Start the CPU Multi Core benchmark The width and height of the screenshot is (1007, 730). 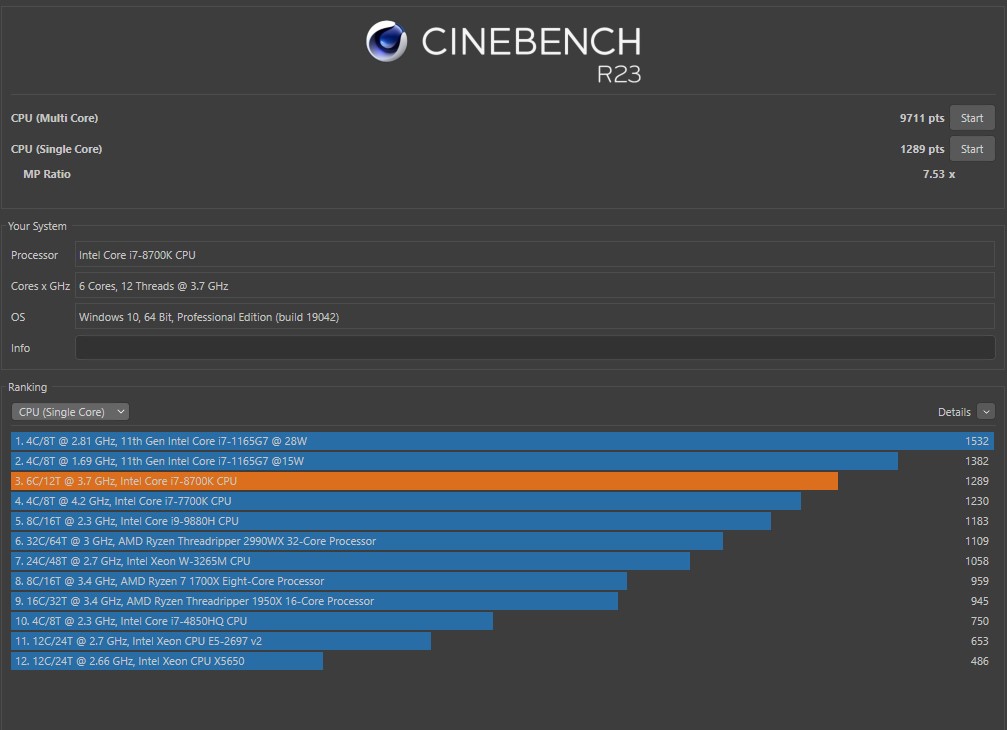coord(972,118)
